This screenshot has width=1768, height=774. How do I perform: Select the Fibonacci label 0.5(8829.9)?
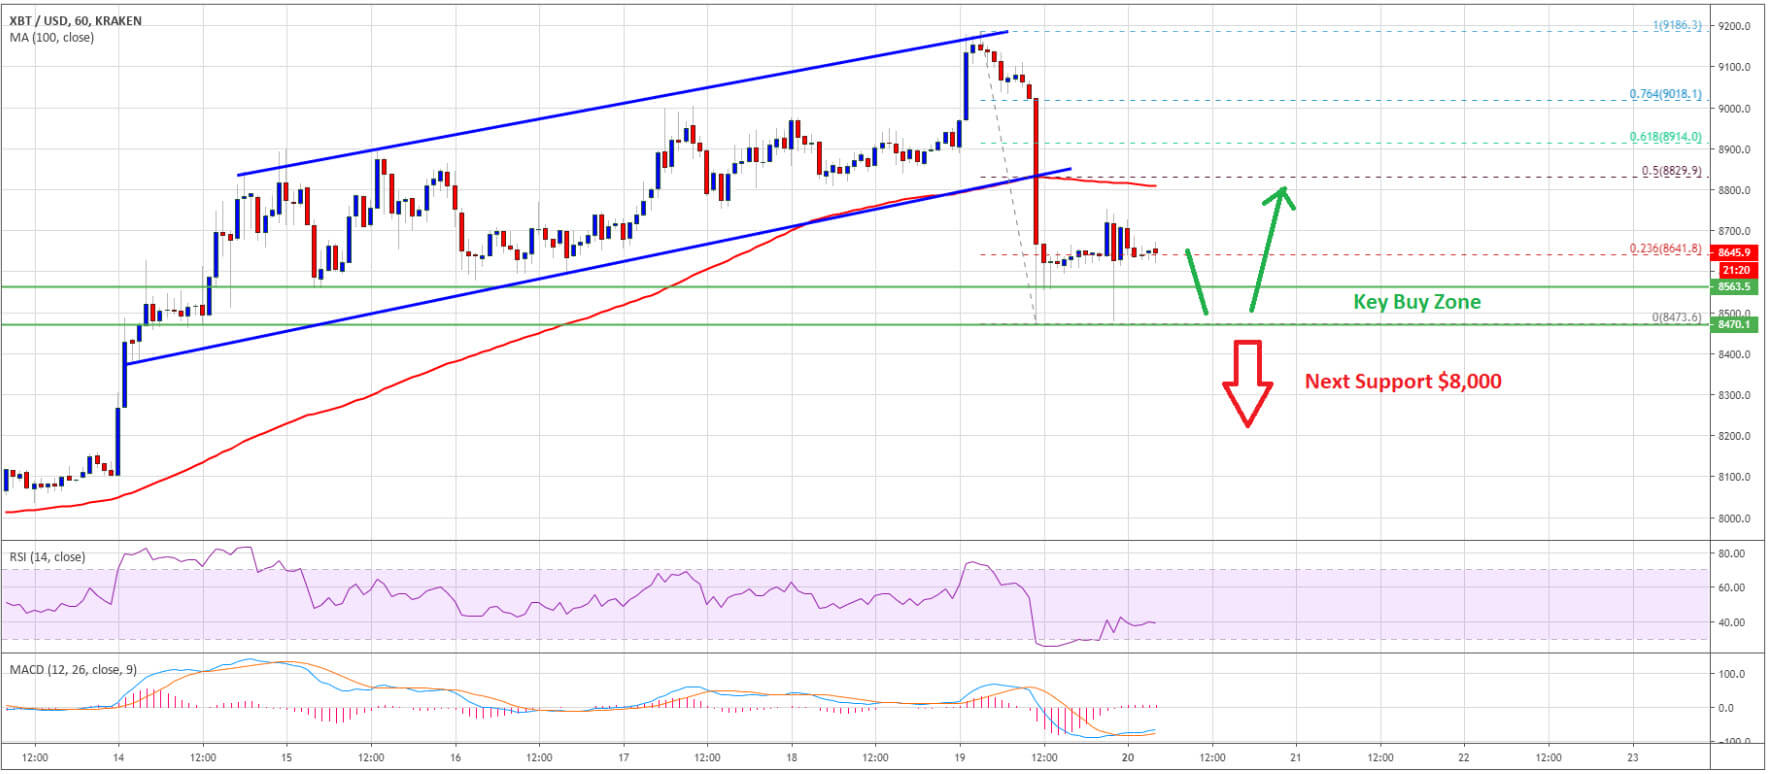coord(1672,171)
